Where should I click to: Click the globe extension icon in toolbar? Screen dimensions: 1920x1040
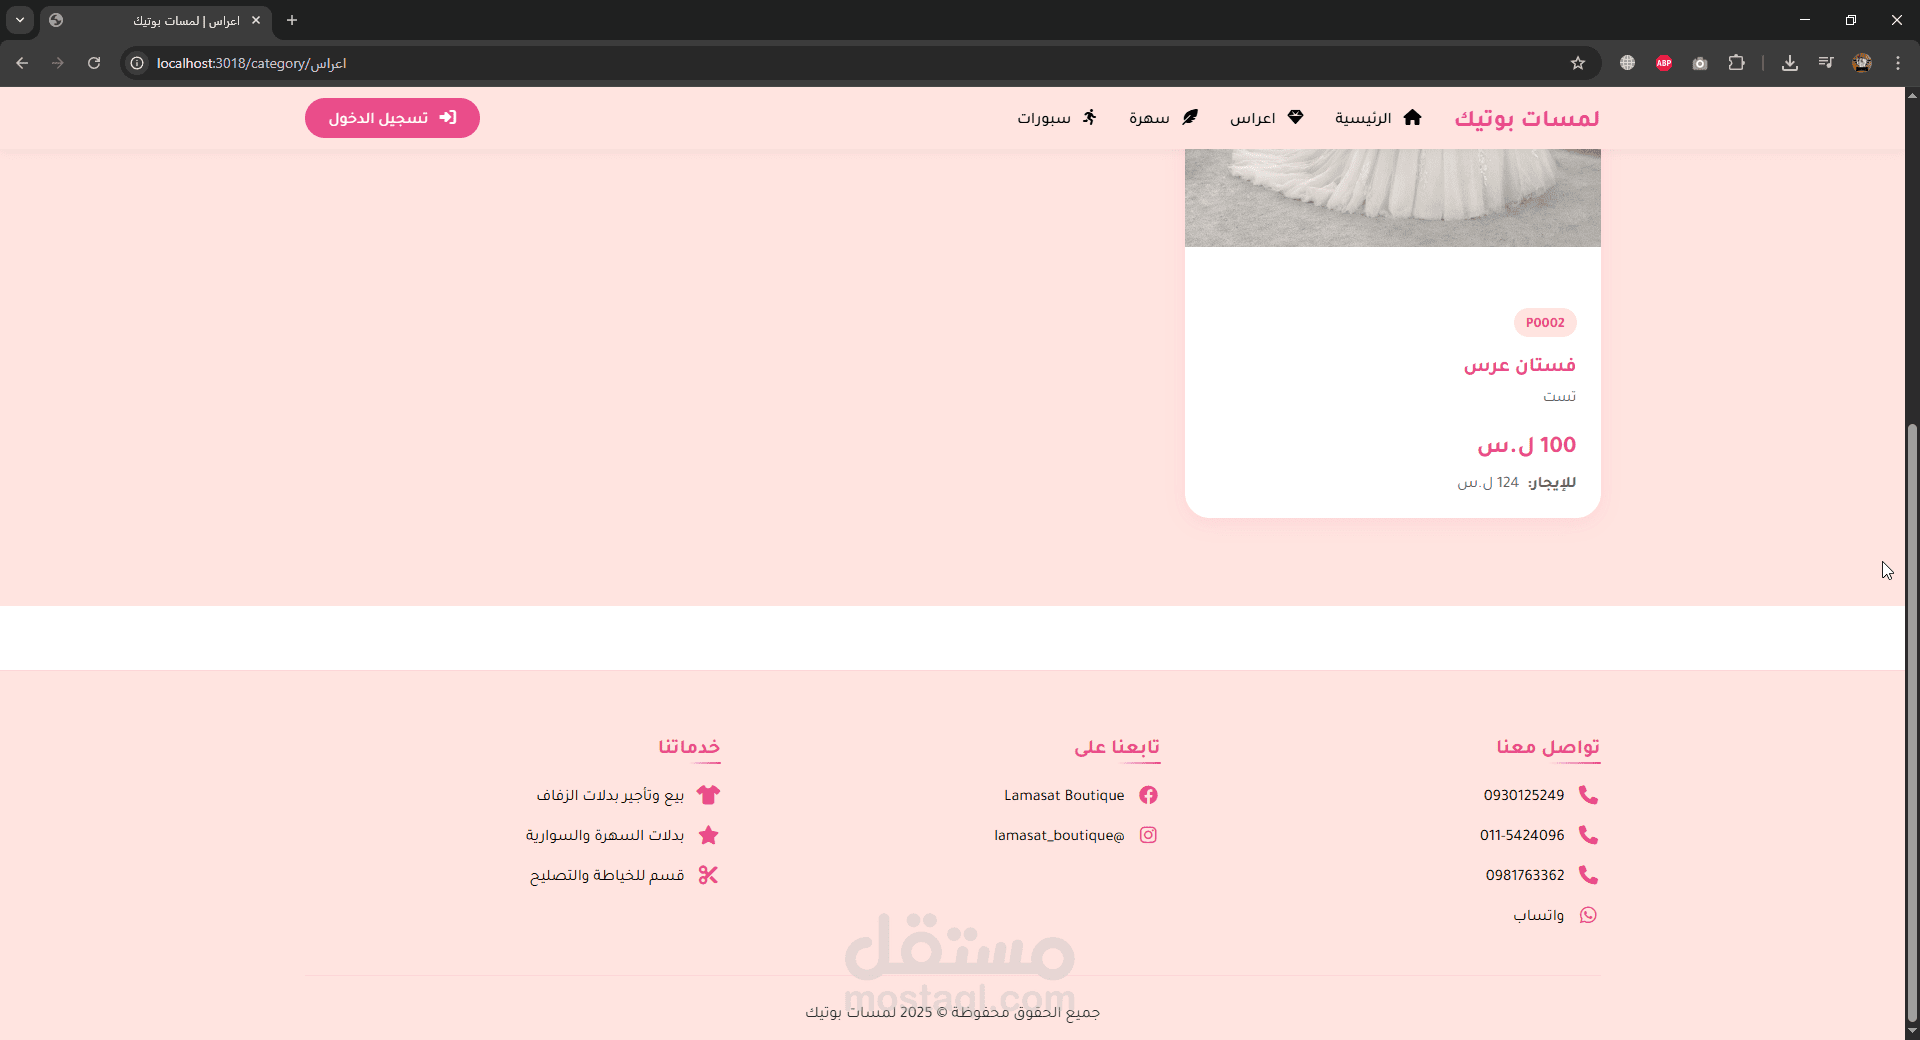(1627, 63)
